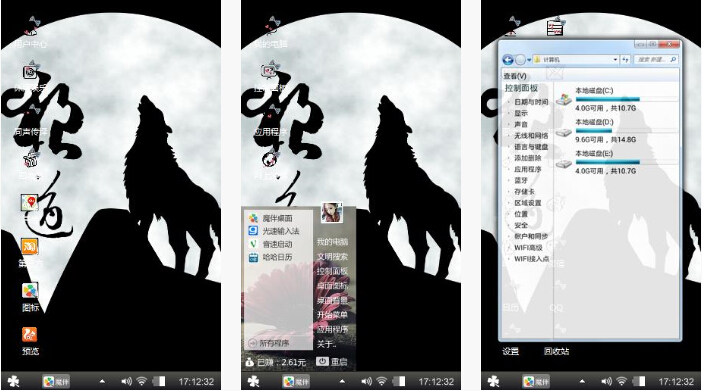702x391 pixels.
Task: Select WIFI接入点 in 控制面板 list
Action: point(532,259)
